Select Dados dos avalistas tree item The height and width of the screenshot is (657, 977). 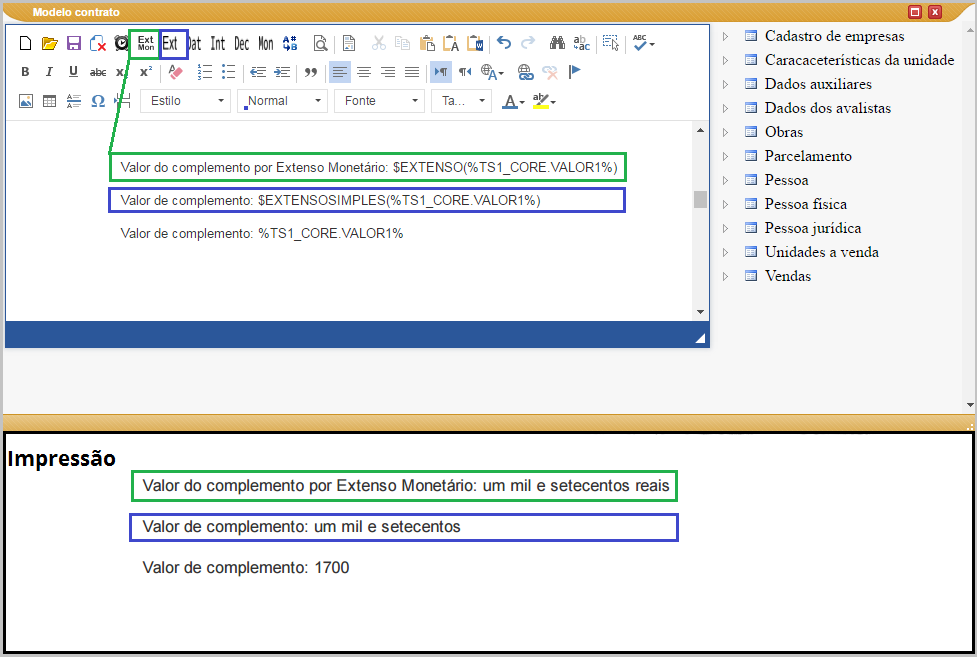827,108
